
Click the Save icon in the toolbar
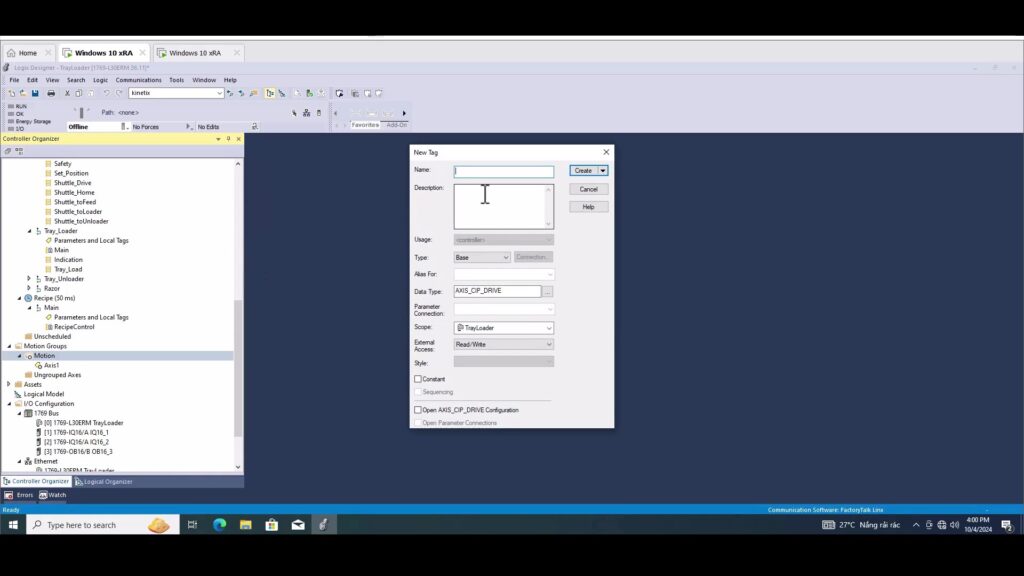pyautogui.click(x=35, y=93)
